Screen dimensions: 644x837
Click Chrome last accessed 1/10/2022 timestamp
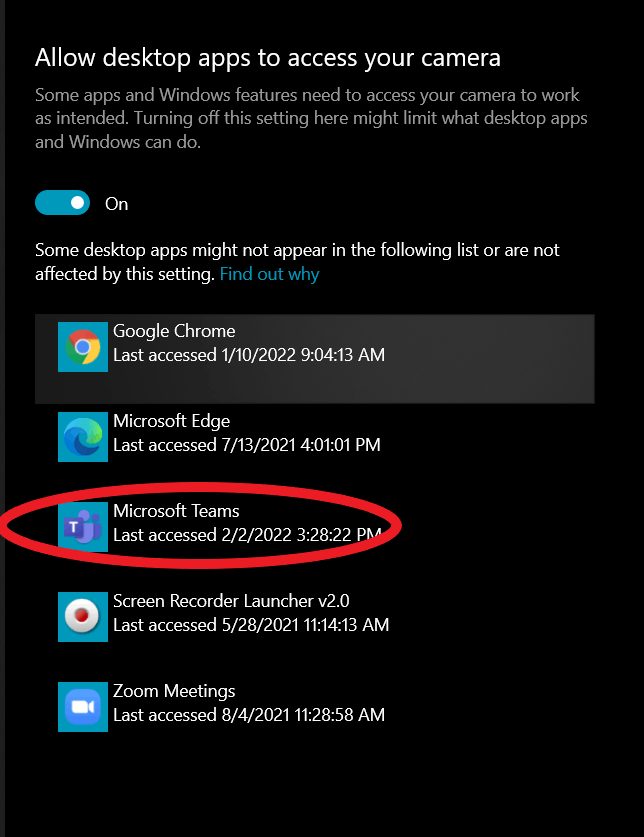(x=249, y=355)
